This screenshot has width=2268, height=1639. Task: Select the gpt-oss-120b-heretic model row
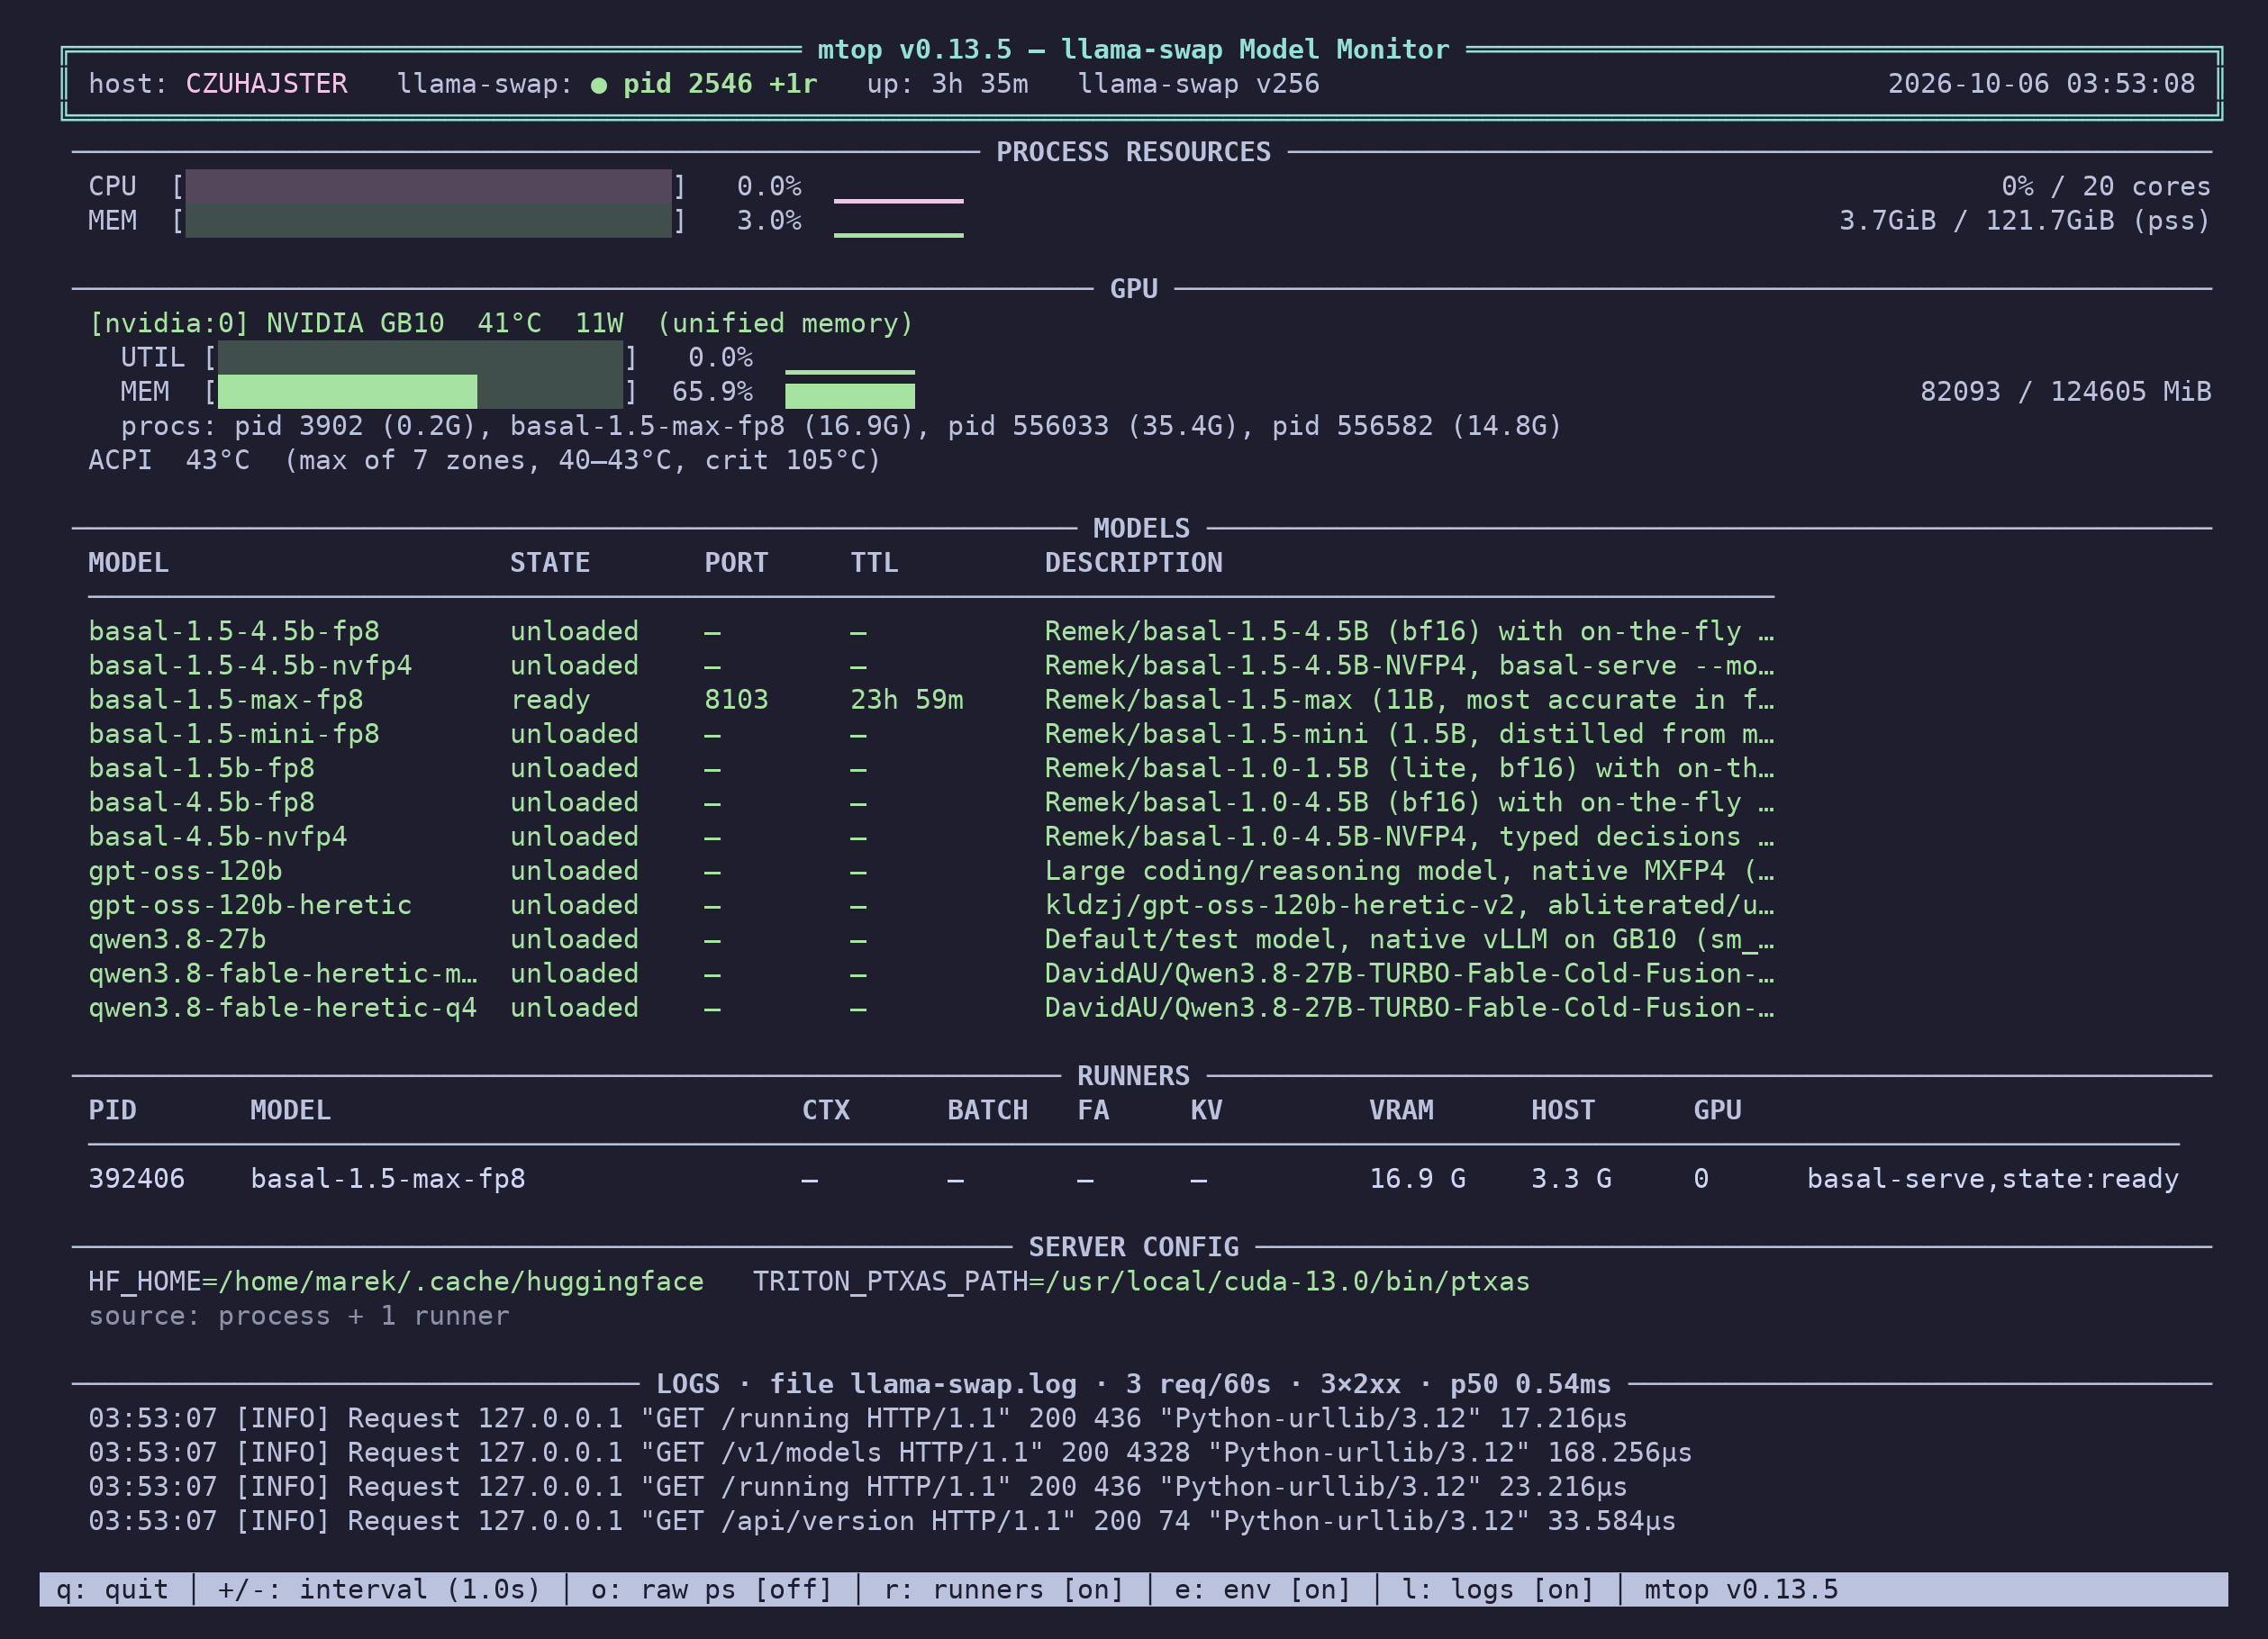pyautogui.click(x=931, y=905)
